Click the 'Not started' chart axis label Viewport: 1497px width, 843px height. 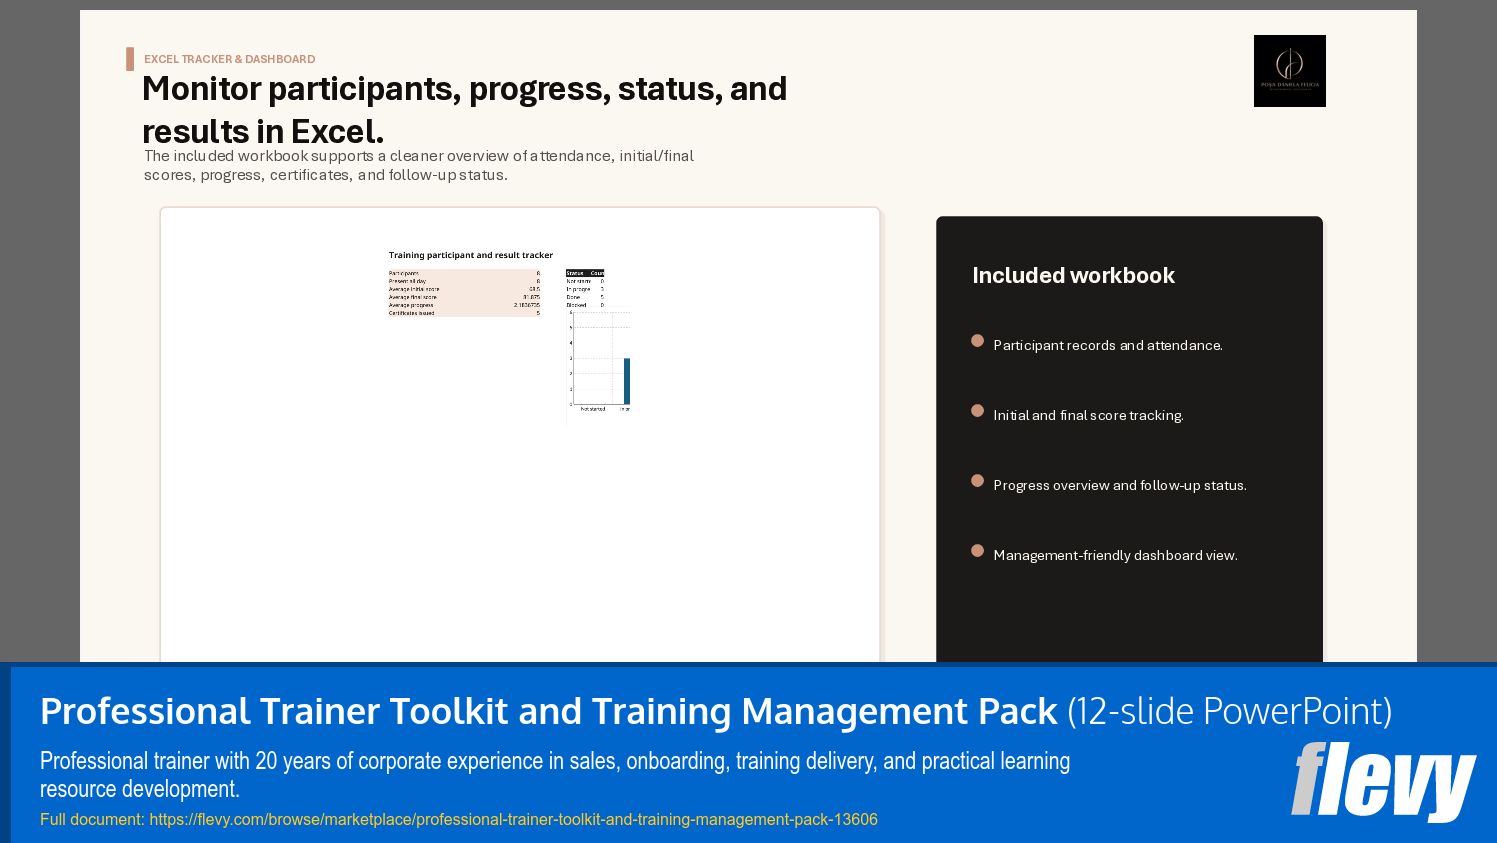point(593,409)
